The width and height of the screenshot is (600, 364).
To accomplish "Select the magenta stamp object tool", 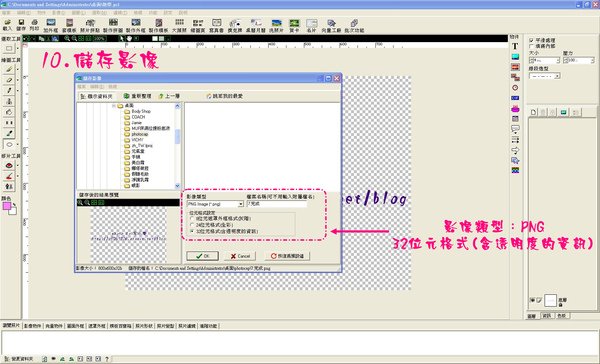I will point(515,109).
